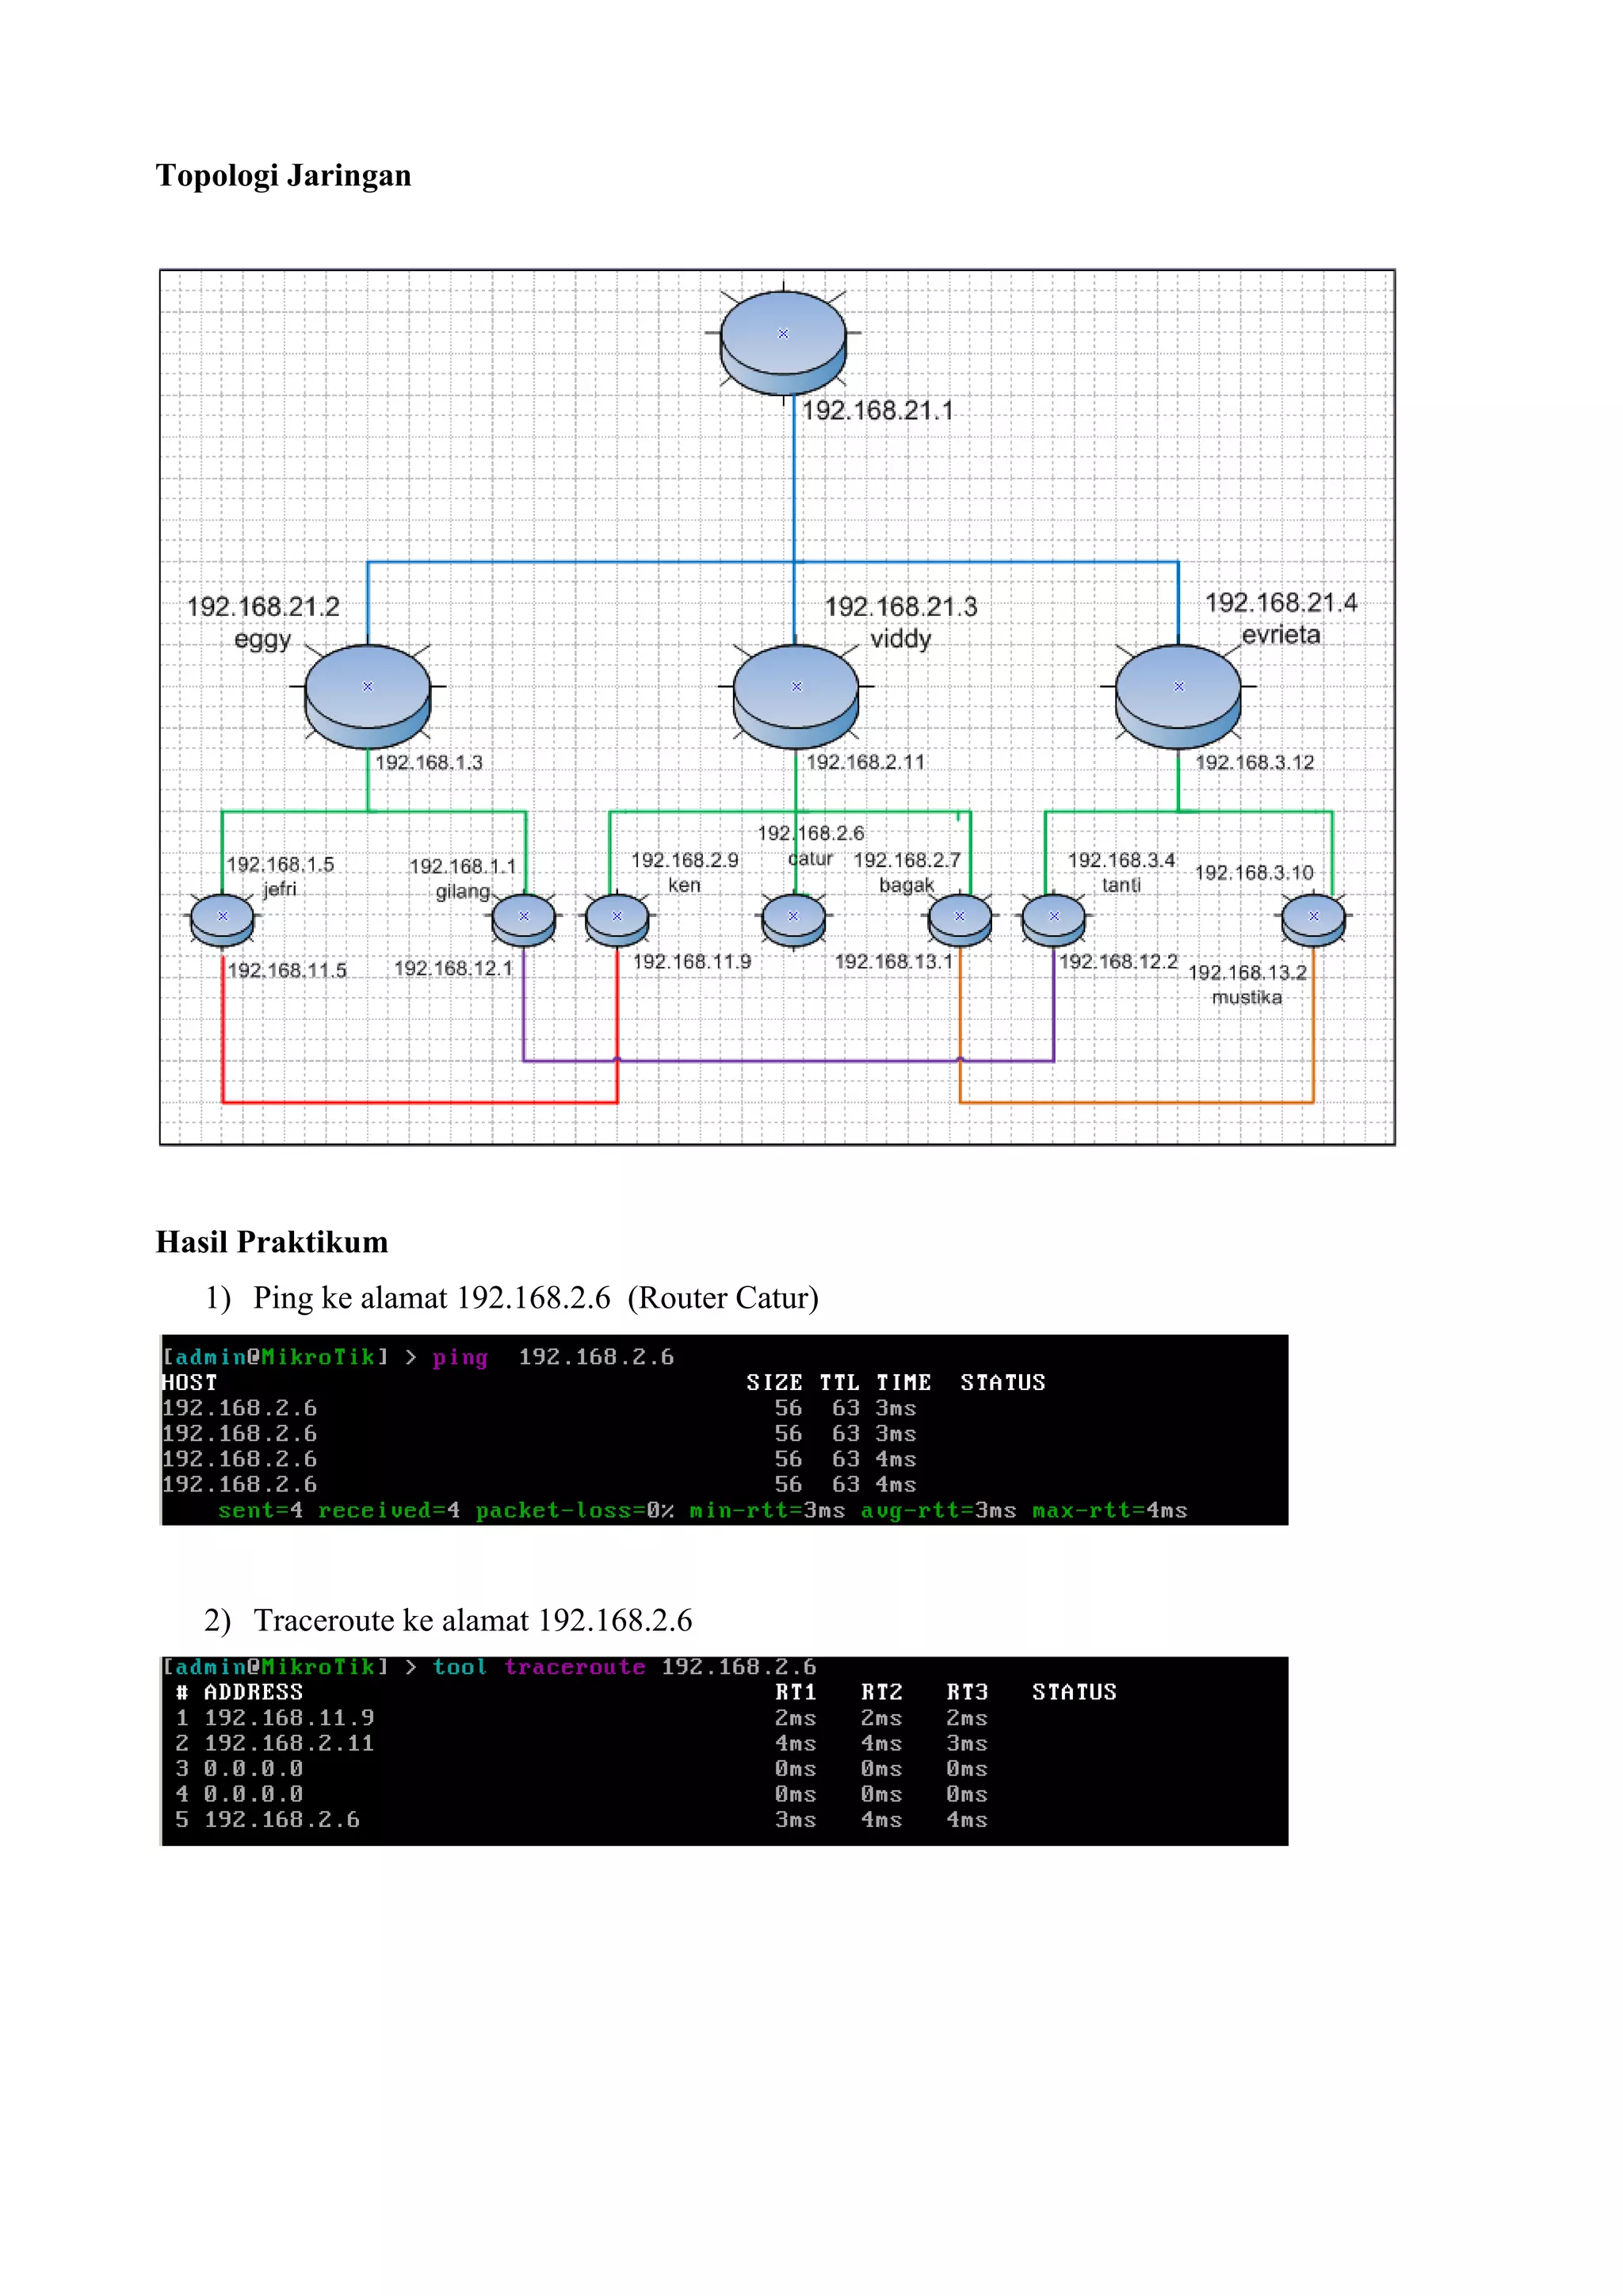
Task: Click the 192.168.2.11 address label
Action: (x=865, y=762)
